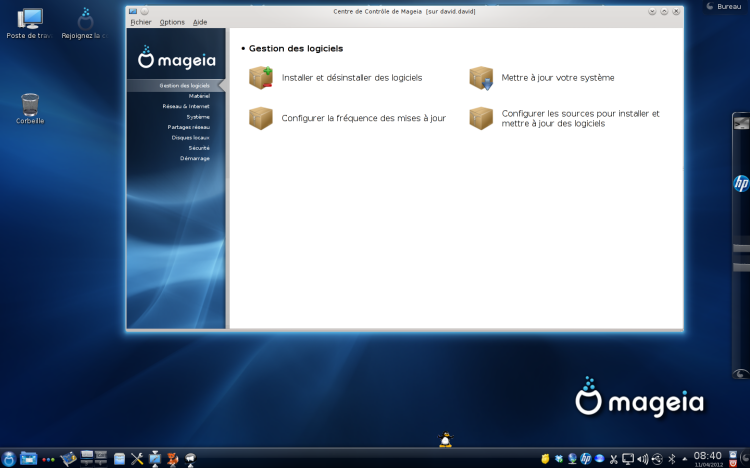Click the blue folder desktop icon in the taskbar
Viewport: 750px width, 468px height.
[28, 458]
